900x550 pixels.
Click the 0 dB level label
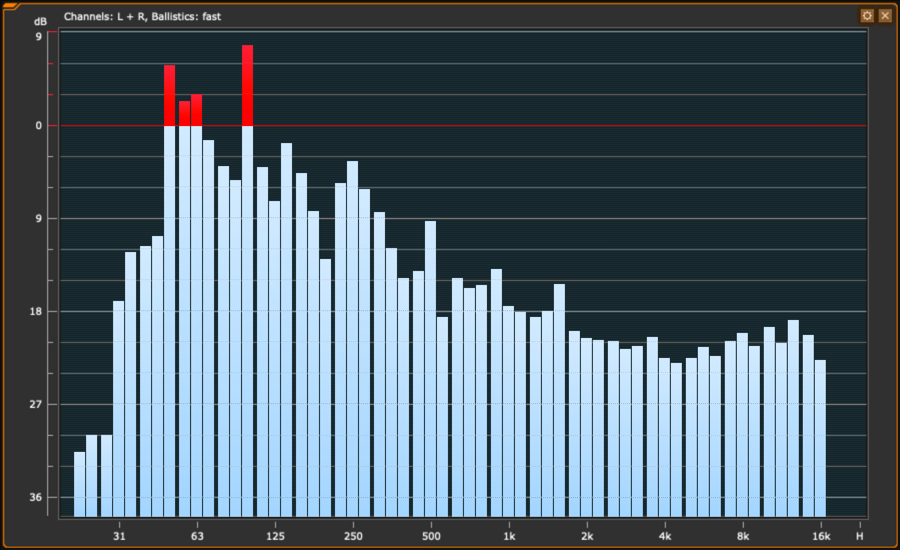tap(38, 126)
